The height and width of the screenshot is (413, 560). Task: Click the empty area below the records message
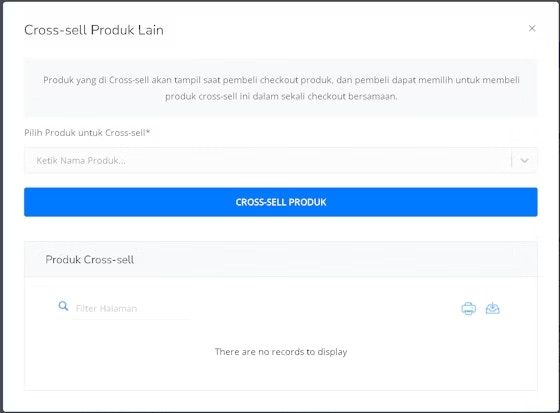(281, 373)
